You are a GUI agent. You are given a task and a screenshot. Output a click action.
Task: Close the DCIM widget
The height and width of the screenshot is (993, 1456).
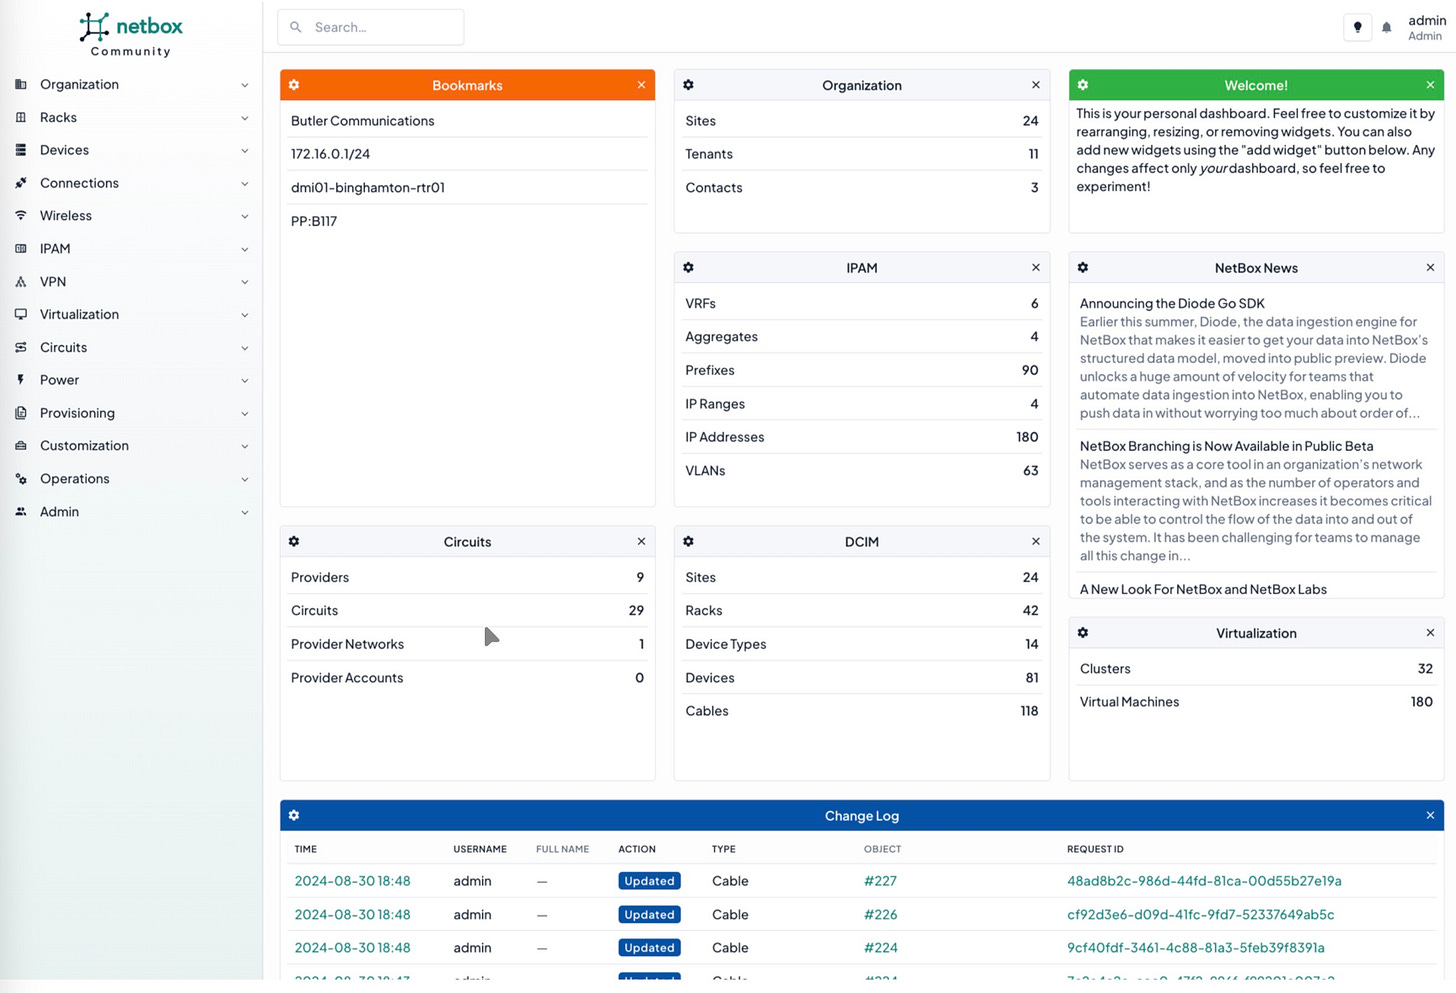point(1035,541)
